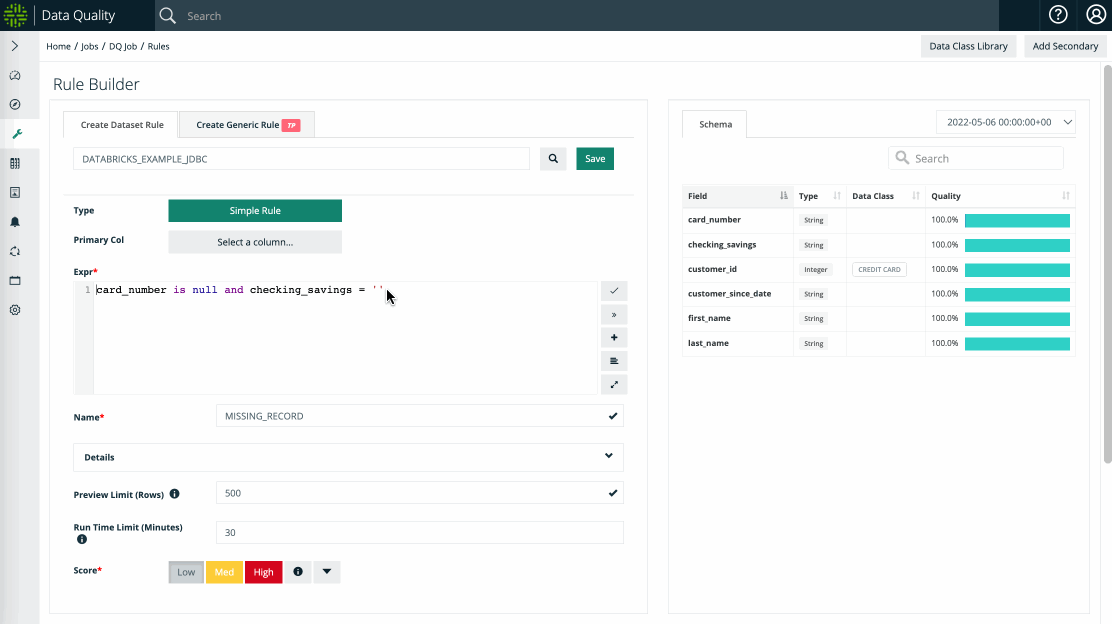Expand the Details section

click(348, 457)
